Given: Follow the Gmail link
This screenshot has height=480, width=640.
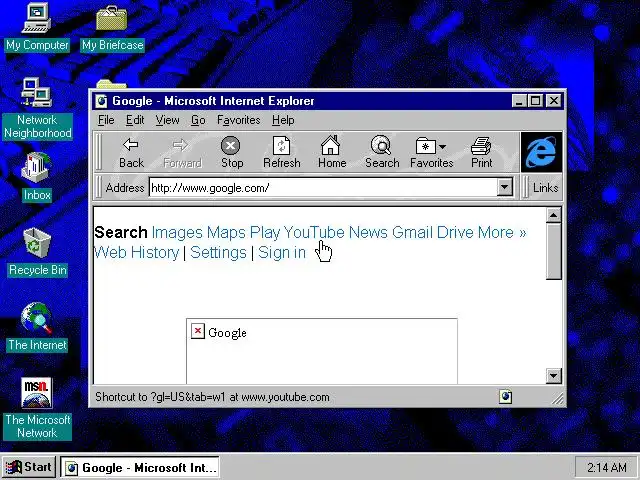Looking at the screenshot, I should [412, 233].
